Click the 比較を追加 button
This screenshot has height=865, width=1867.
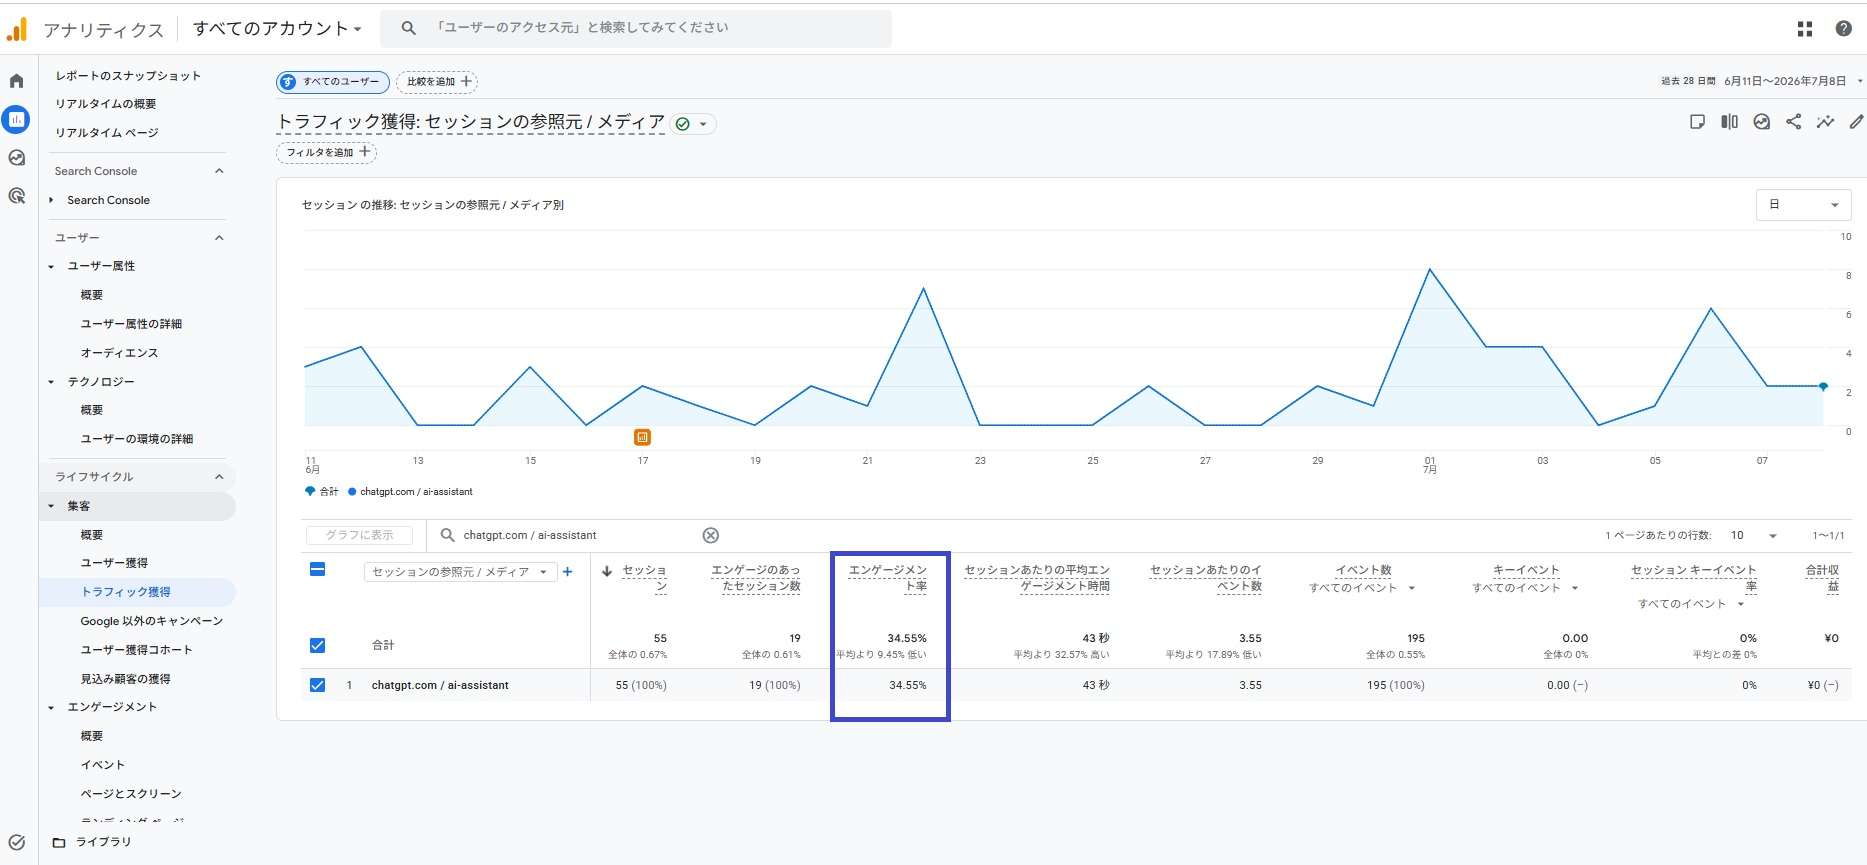coord(437,82)
